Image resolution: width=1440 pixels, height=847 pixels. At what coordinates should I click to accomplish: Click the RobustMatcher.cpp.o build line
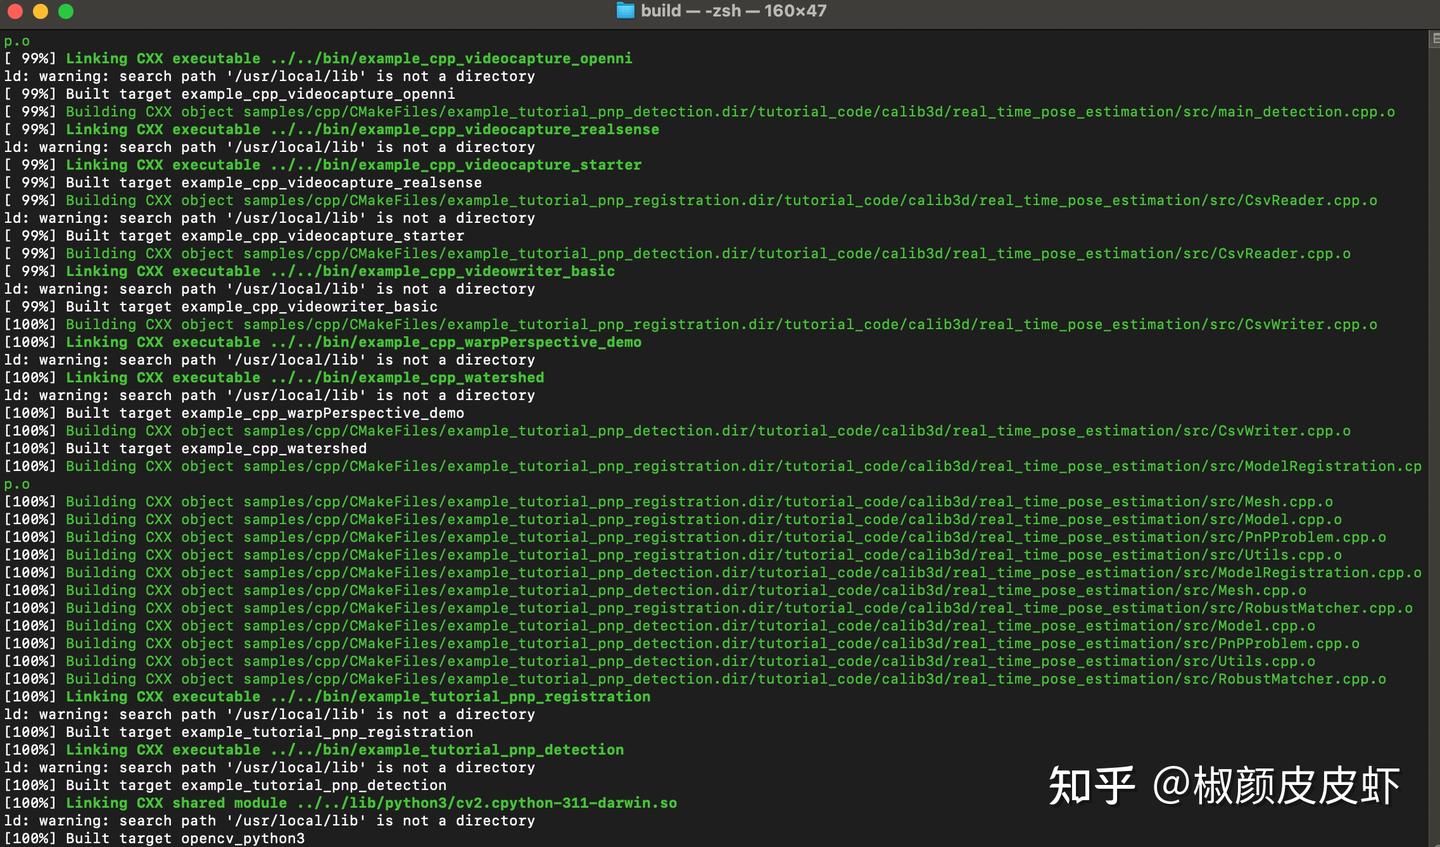coord(700,679)
